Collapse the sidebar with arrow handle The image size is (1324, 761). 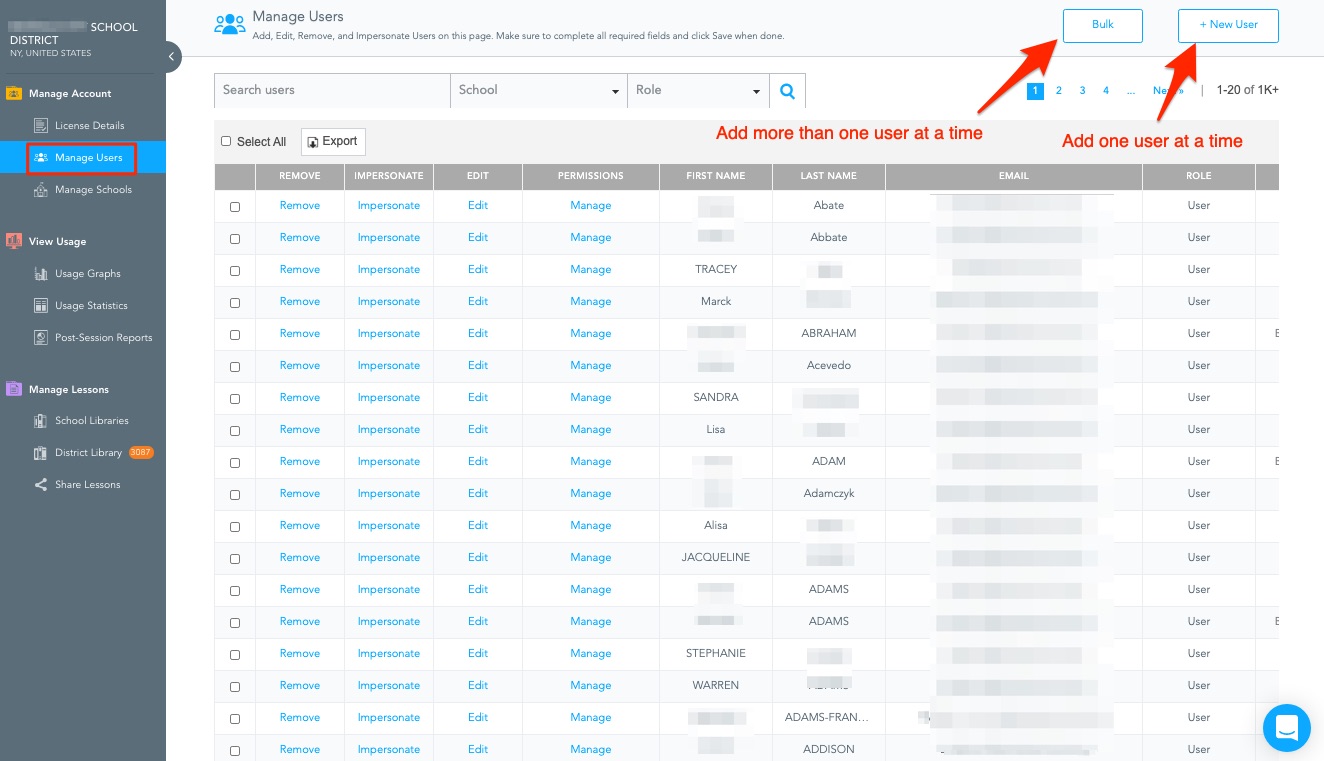173,57
